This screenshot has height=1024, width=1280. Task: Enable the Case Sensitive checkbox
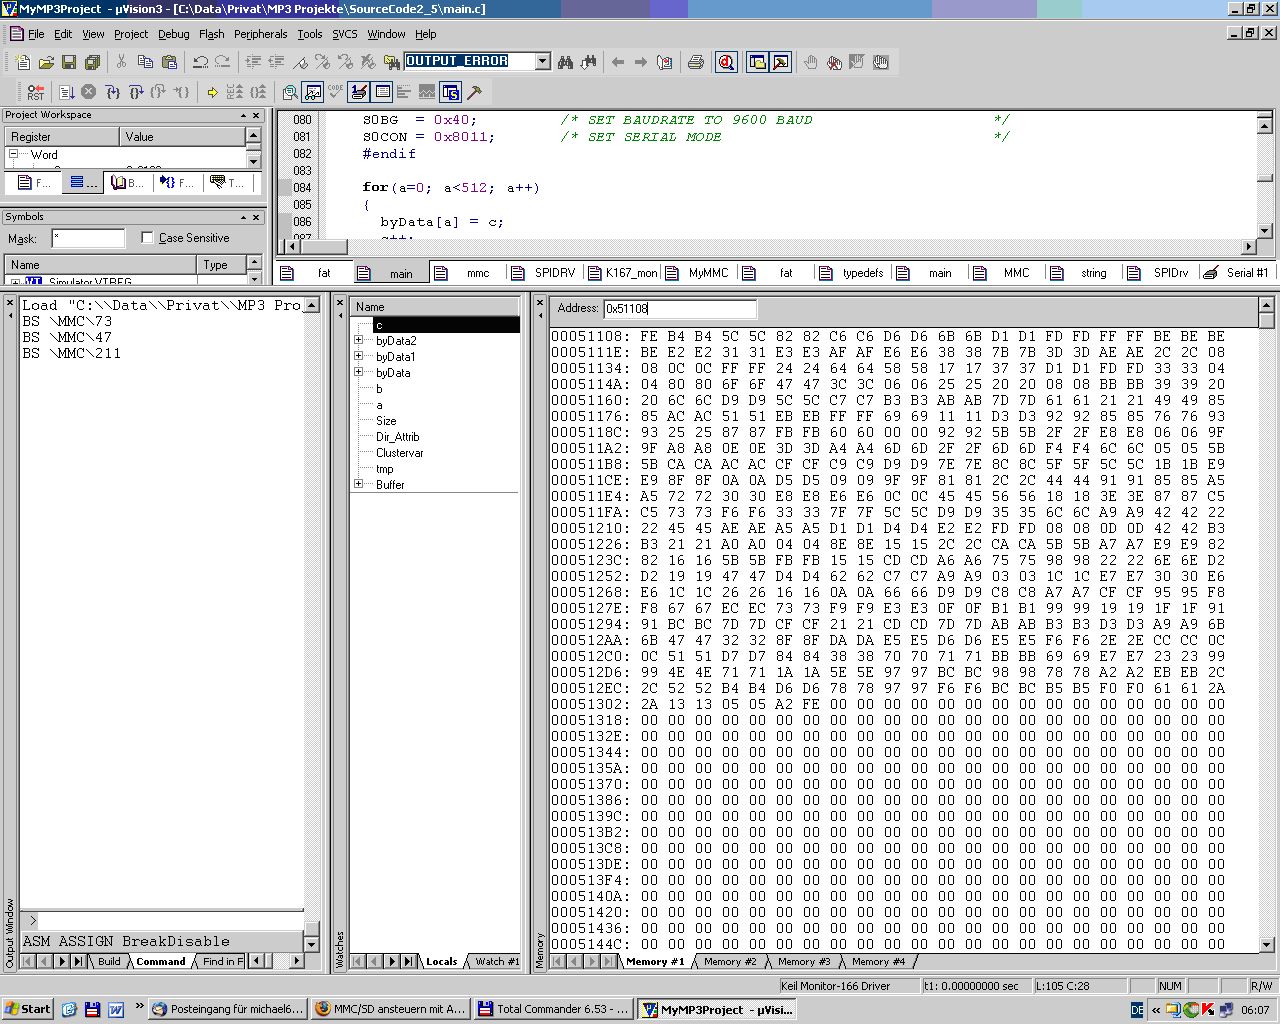point(148,238)
